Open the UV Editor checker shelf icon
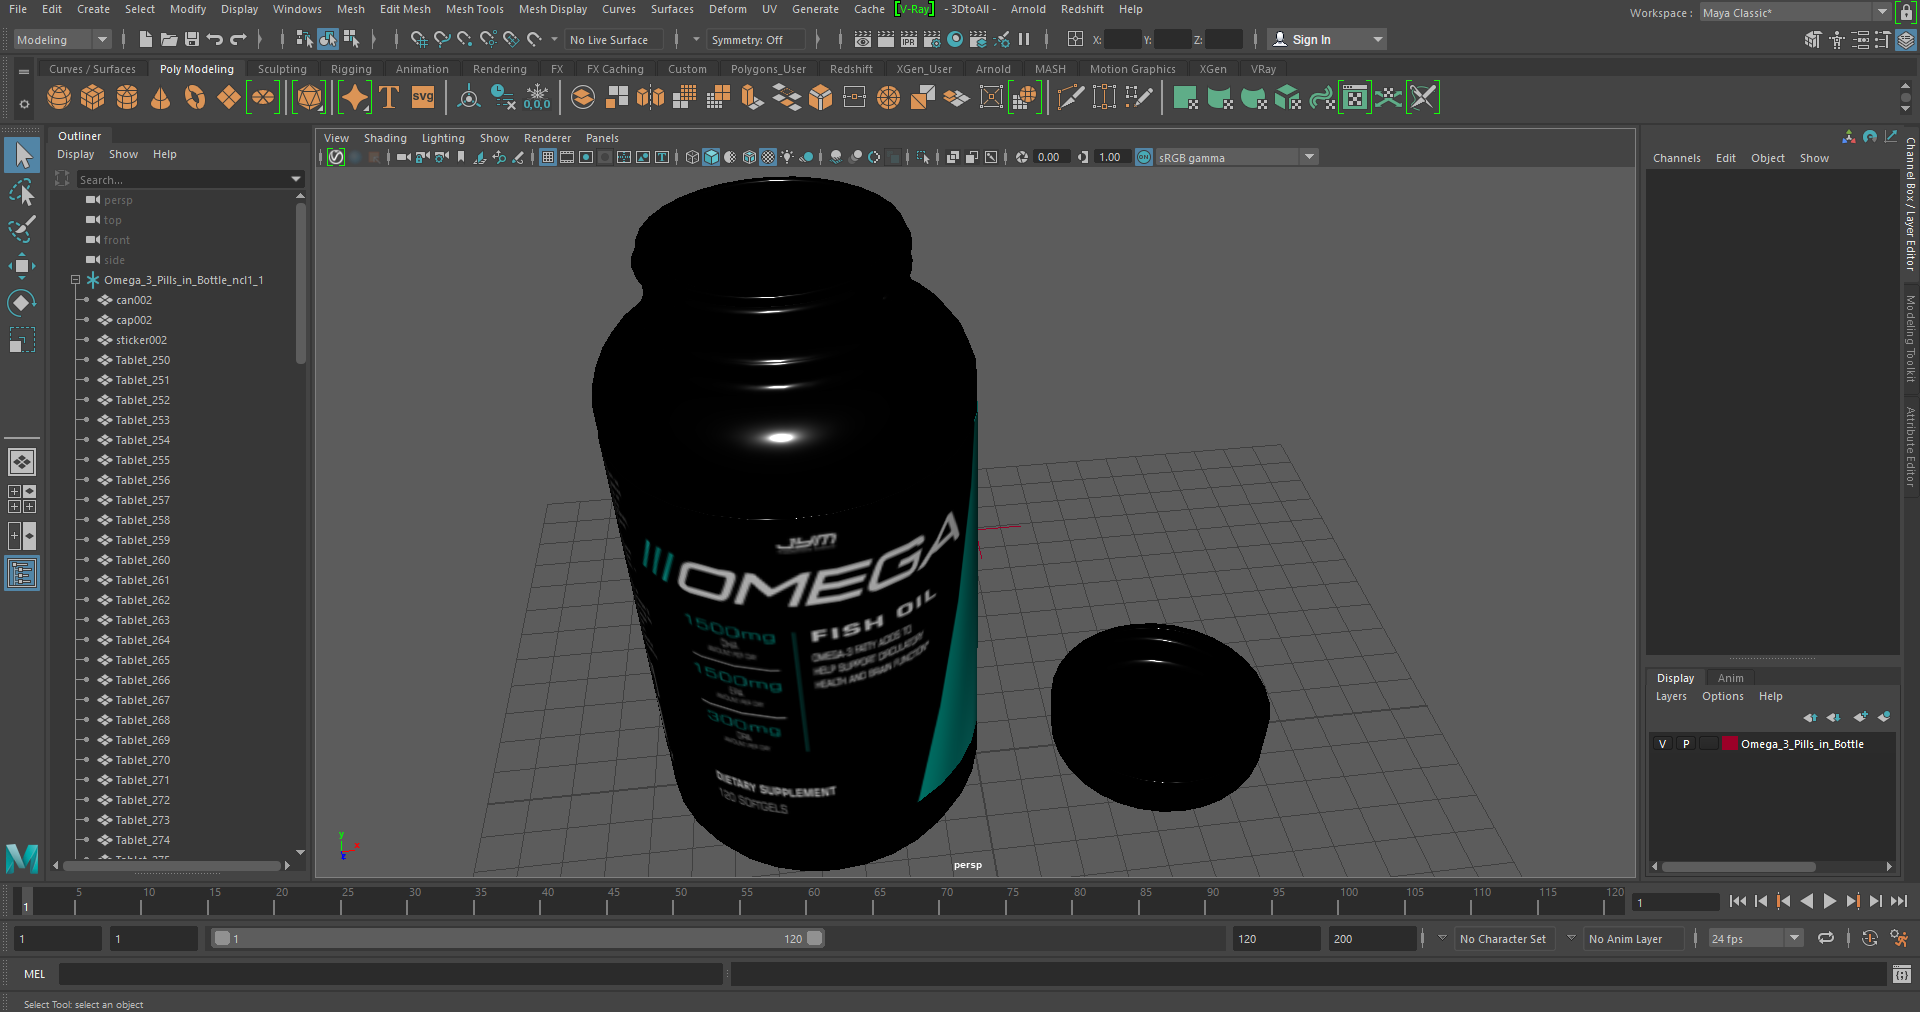 tap(1355, 98)
